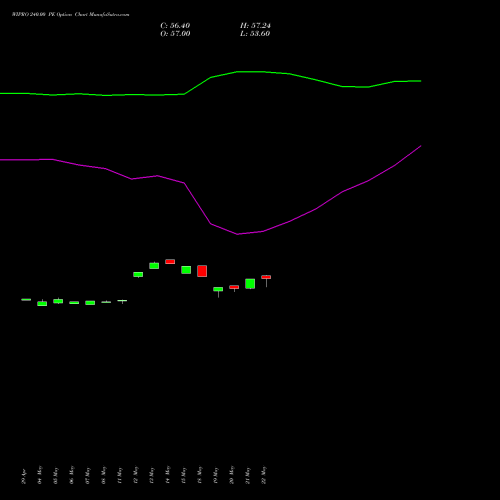Select the 14 May date label
The height and width of the screenshot is (500, 500).
pyautogui.click(x=168, y=475)
